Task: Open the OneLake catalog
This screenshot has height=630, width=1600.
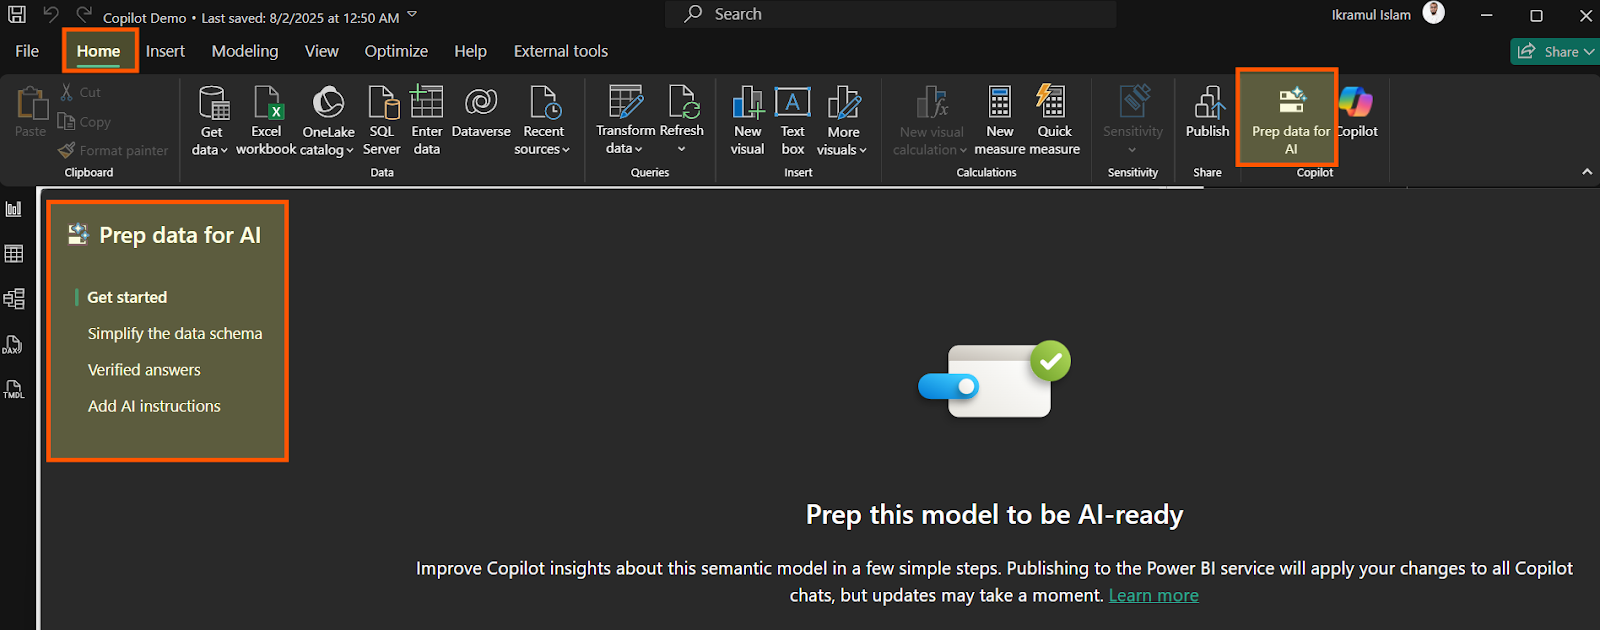Action: point(328,121)
